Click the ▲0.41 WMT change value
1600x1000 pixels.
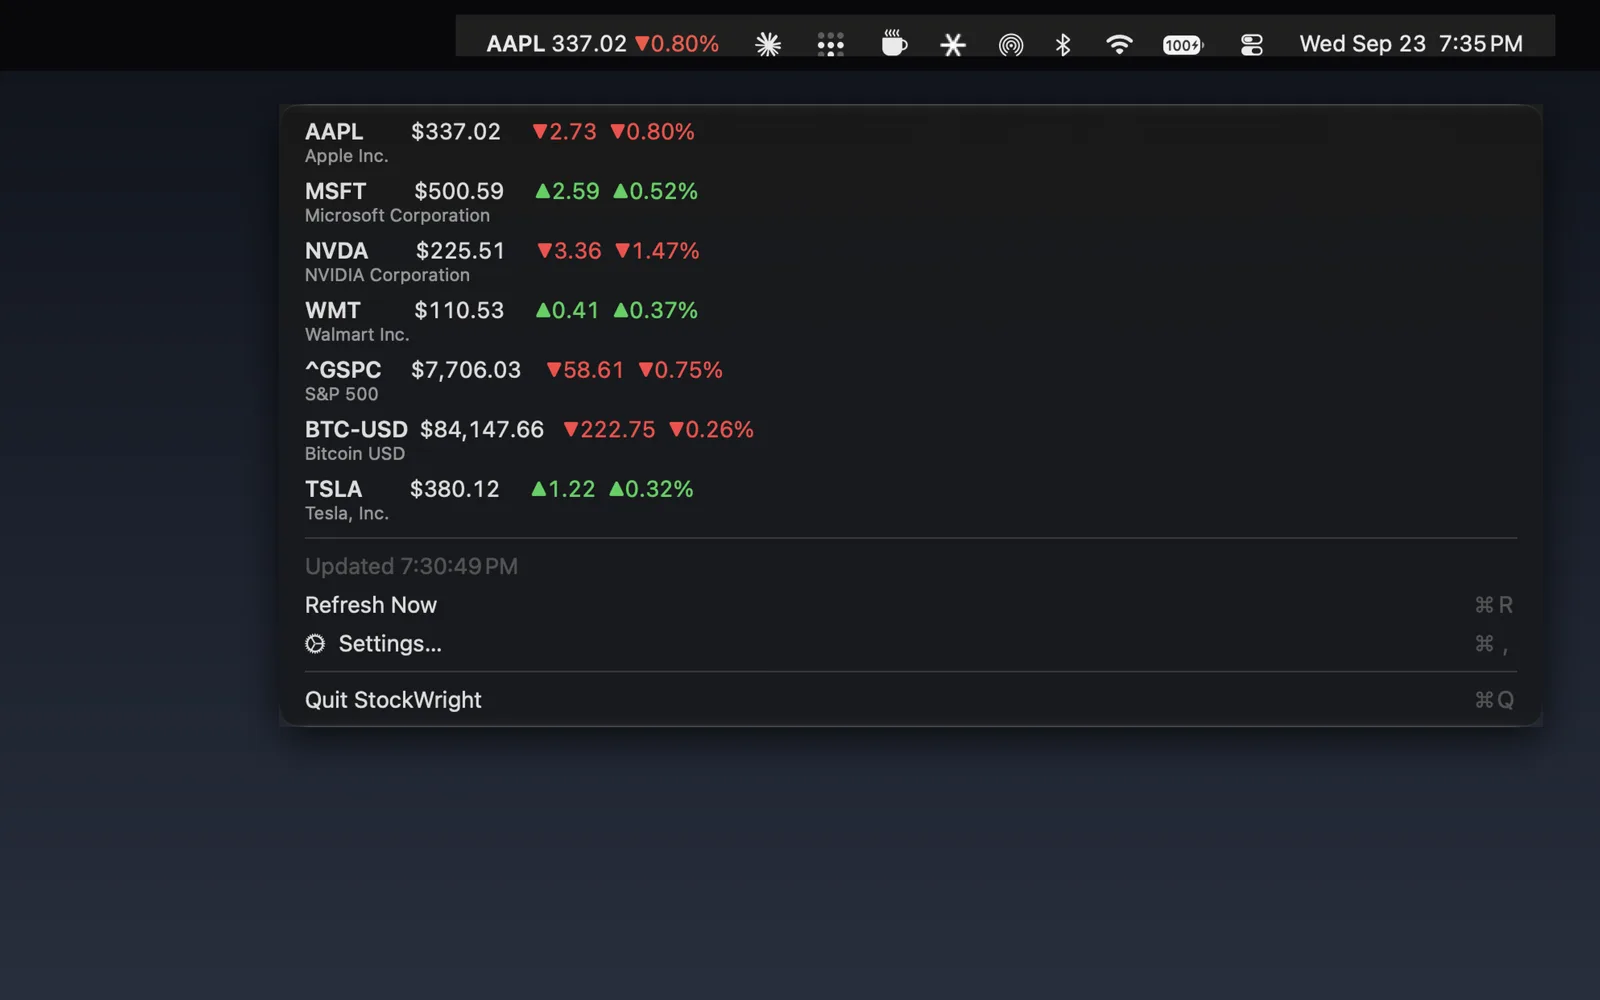[x=567, y=311]
